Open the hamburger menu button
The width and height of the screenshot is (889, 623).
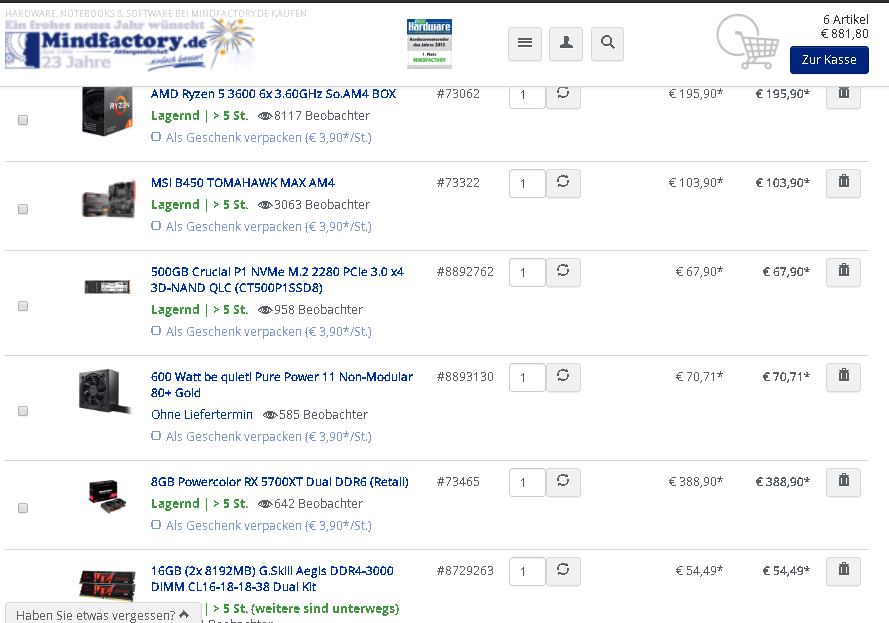coord(524,44)
